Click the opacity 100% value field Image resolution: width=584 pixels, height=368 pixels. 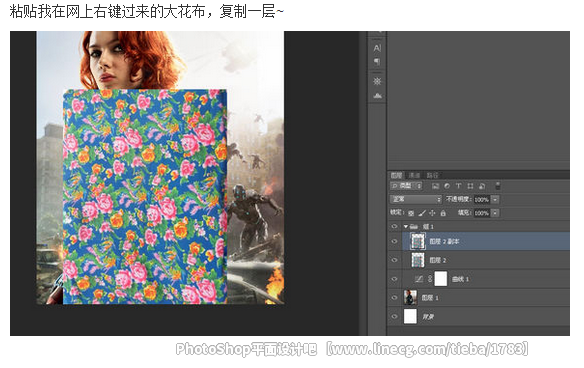pyautogui.click(x=482, y=200)
